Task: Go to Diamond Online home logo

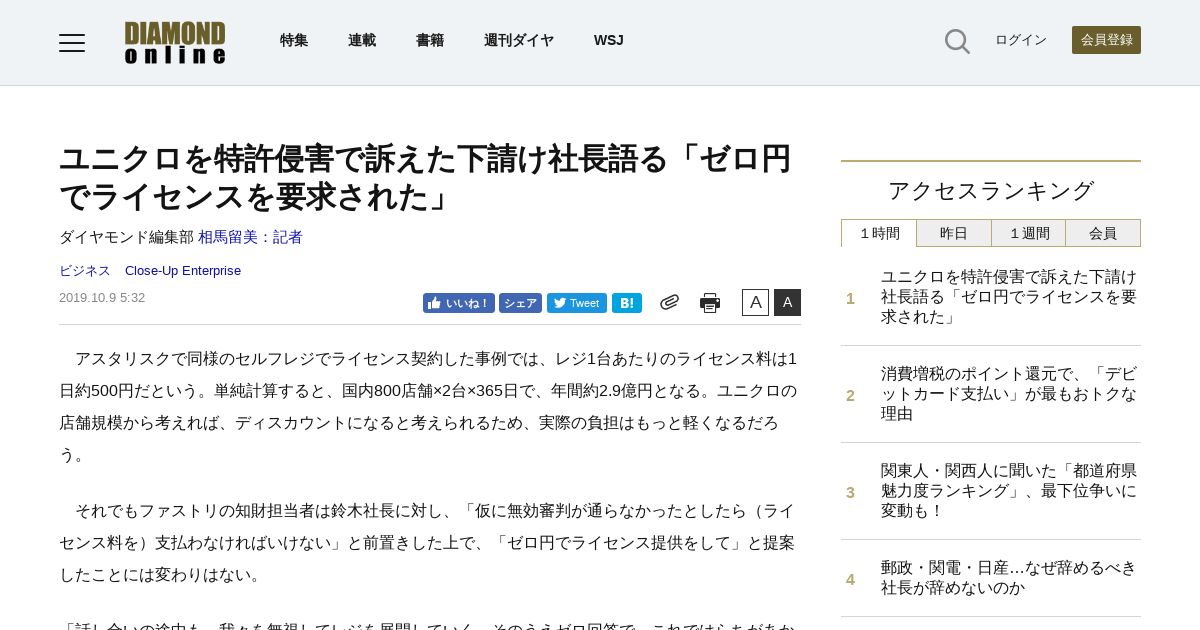Action: point(175,43)
